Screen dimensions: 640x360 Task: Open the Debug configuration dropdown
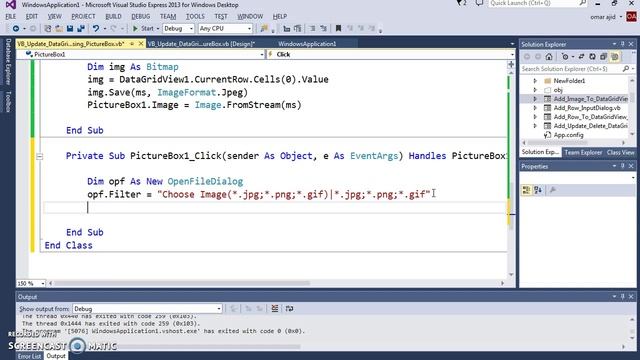(178, 29)
